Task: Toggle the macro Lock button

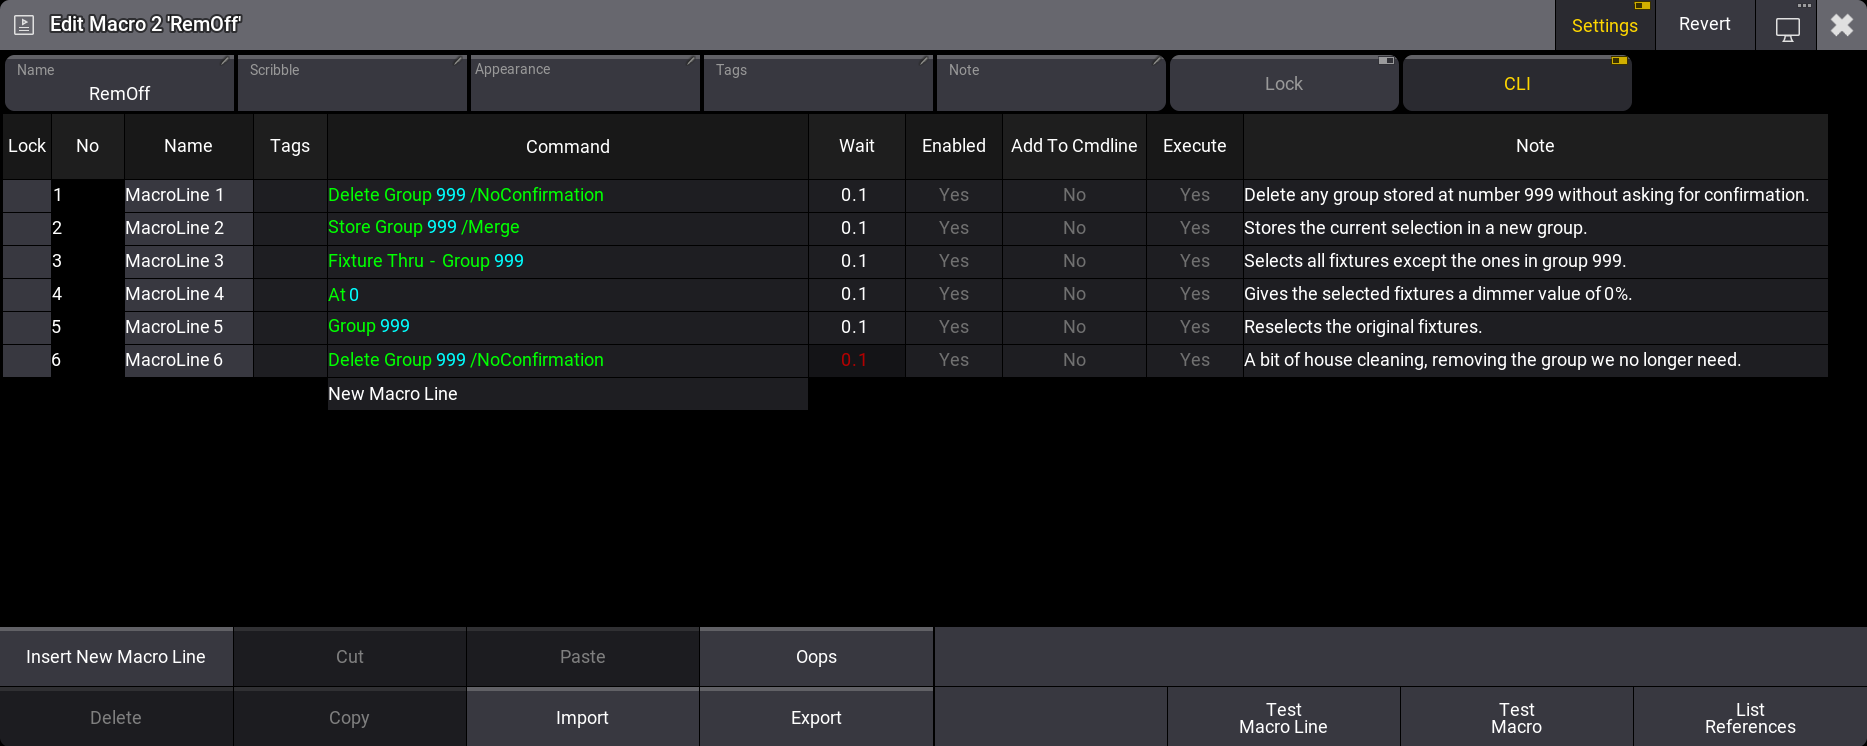Action: point(1283,84)
